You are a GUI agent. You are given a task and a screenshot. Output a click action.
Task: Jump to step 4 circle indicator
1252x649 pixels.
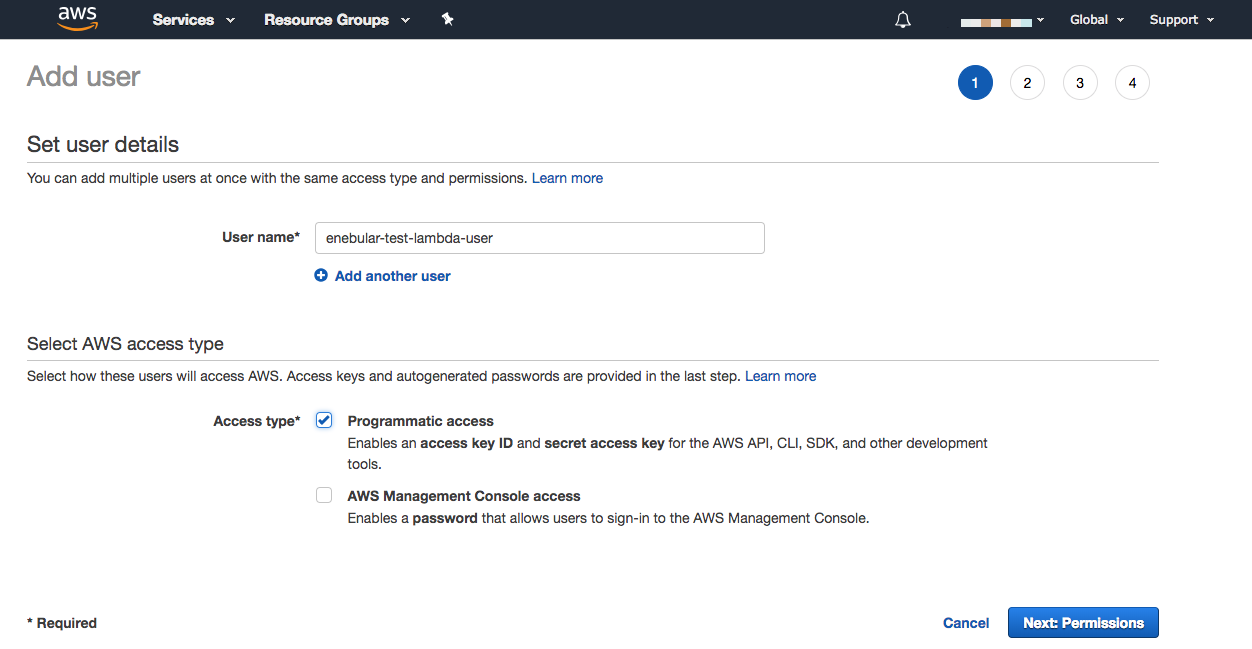(x=1132, y=83)
